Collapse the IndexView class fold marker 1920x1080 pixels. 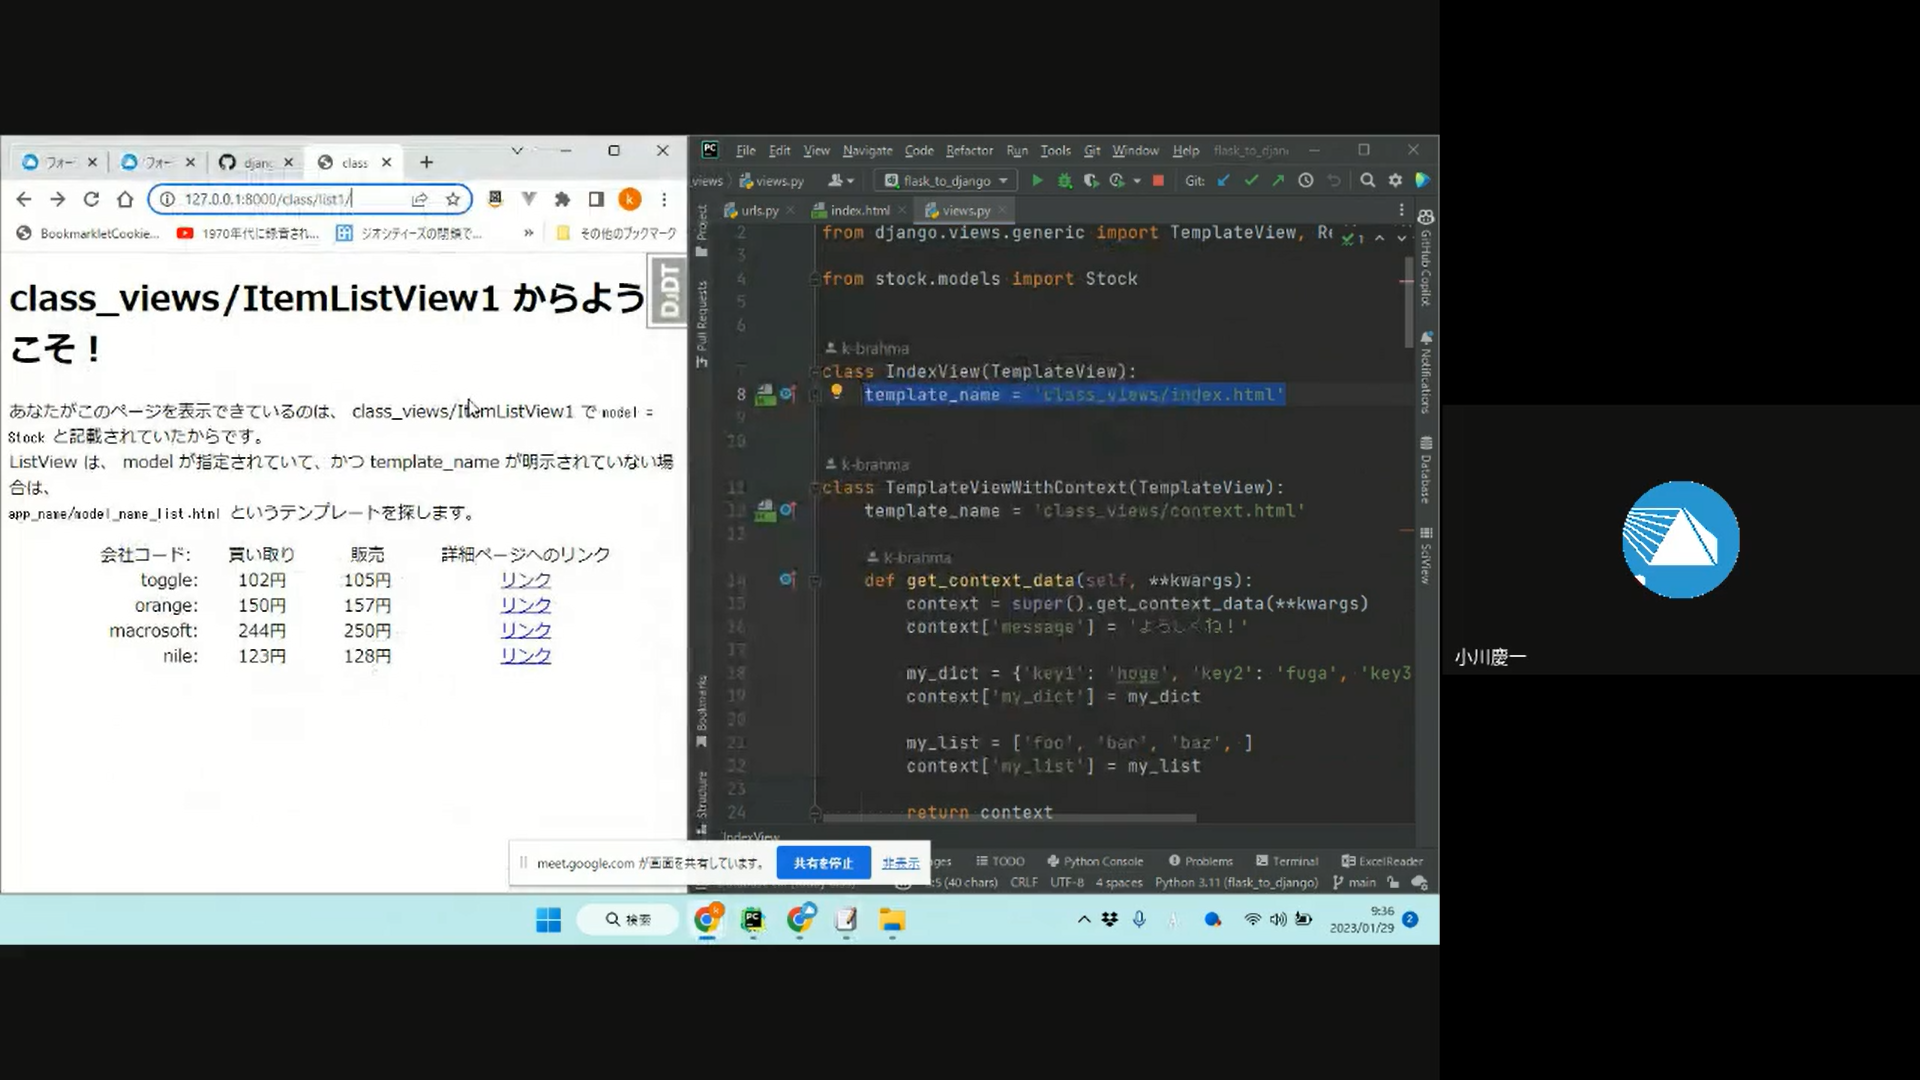[816, 371]
